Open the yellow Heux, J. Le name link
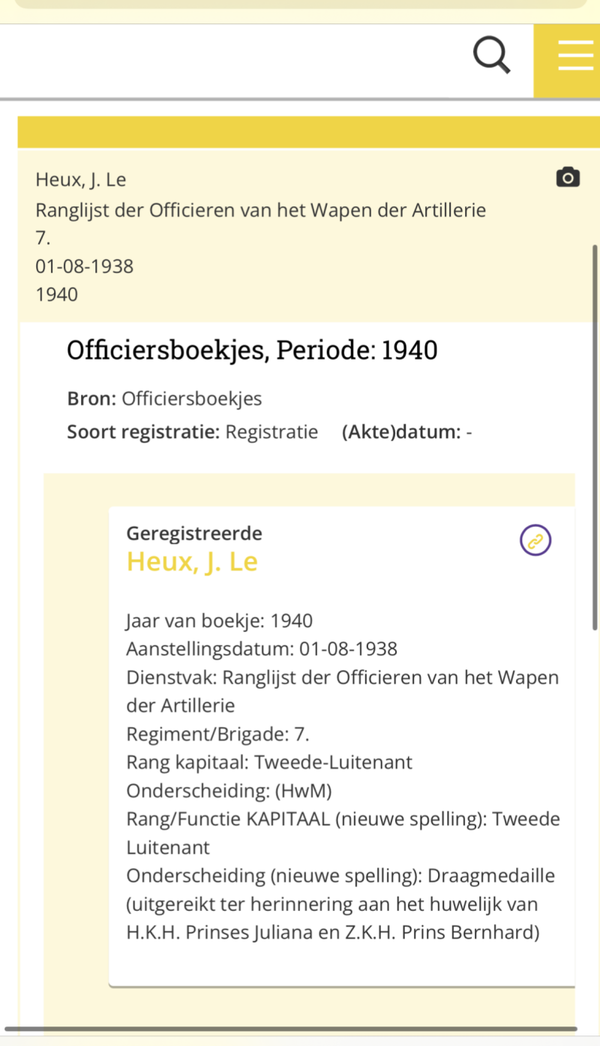The image size is (600, 1046). 192,562
